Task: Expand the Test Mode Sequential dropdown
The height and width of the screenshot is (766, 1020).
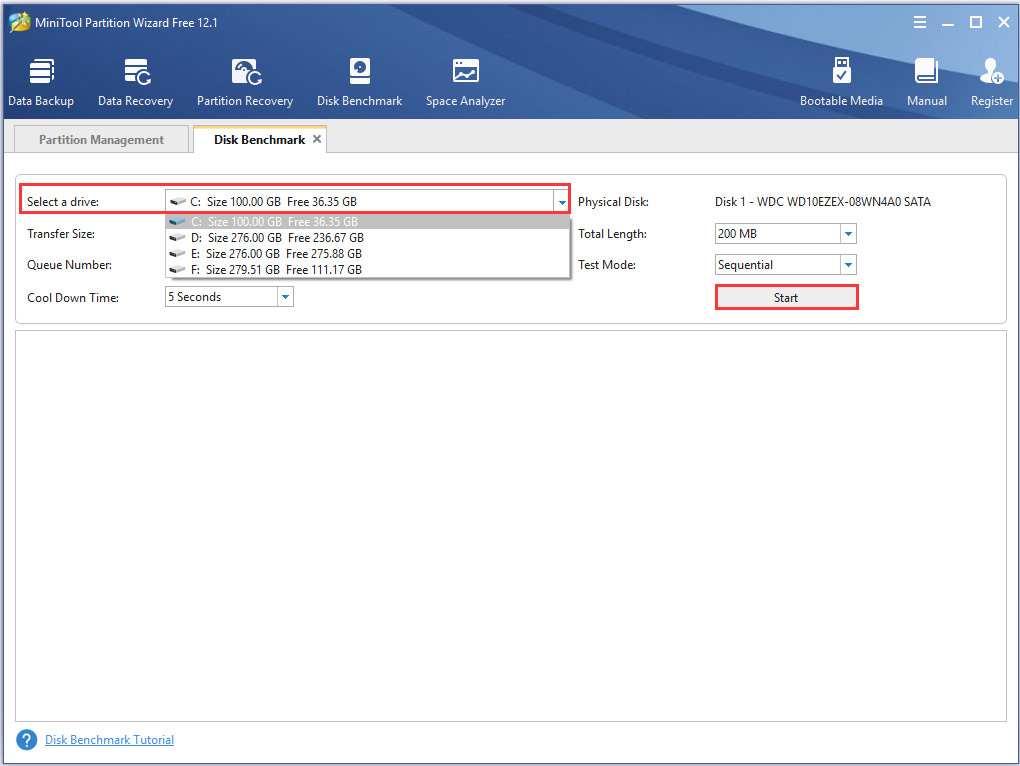Action: tap(848, 265)
